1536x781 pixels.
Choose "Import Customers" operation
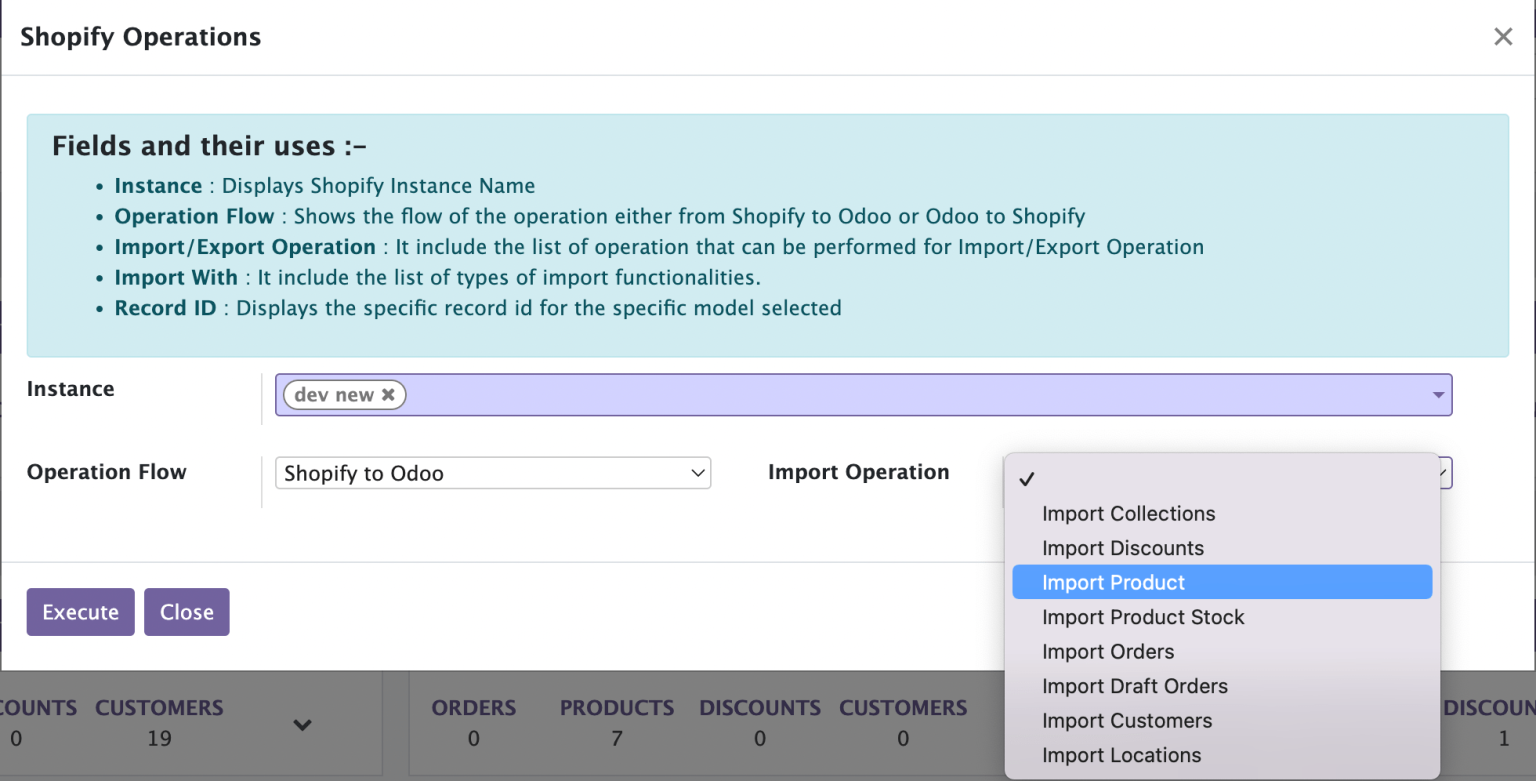pyautogui.click(x=1127, y=720)
